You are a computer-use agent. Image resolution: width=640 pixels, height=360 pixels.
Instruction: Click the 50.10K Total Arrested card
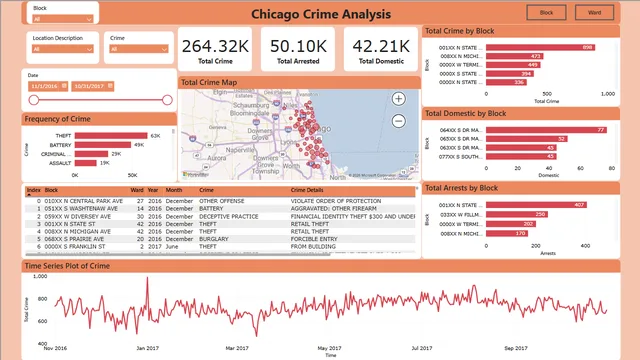[x=298, y=49]
